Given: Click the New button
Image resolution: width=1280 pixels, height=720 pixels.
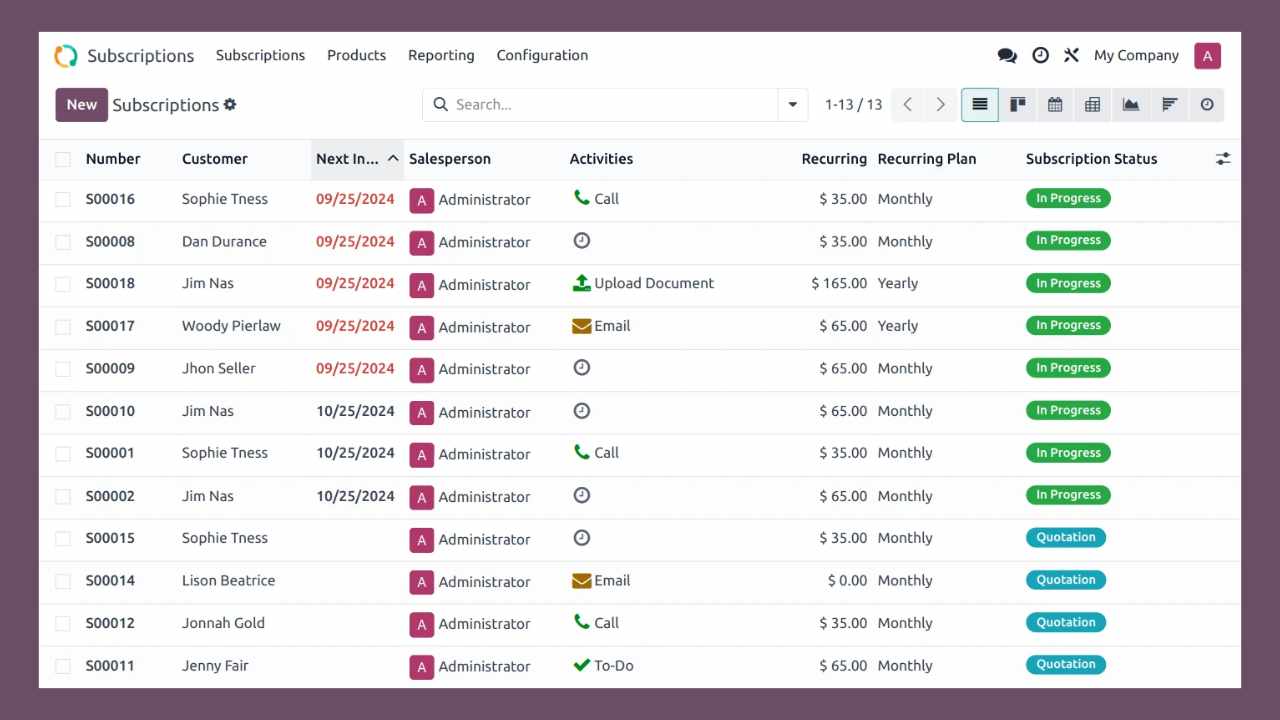Looking at the screenshot, I should pos(81,105).
